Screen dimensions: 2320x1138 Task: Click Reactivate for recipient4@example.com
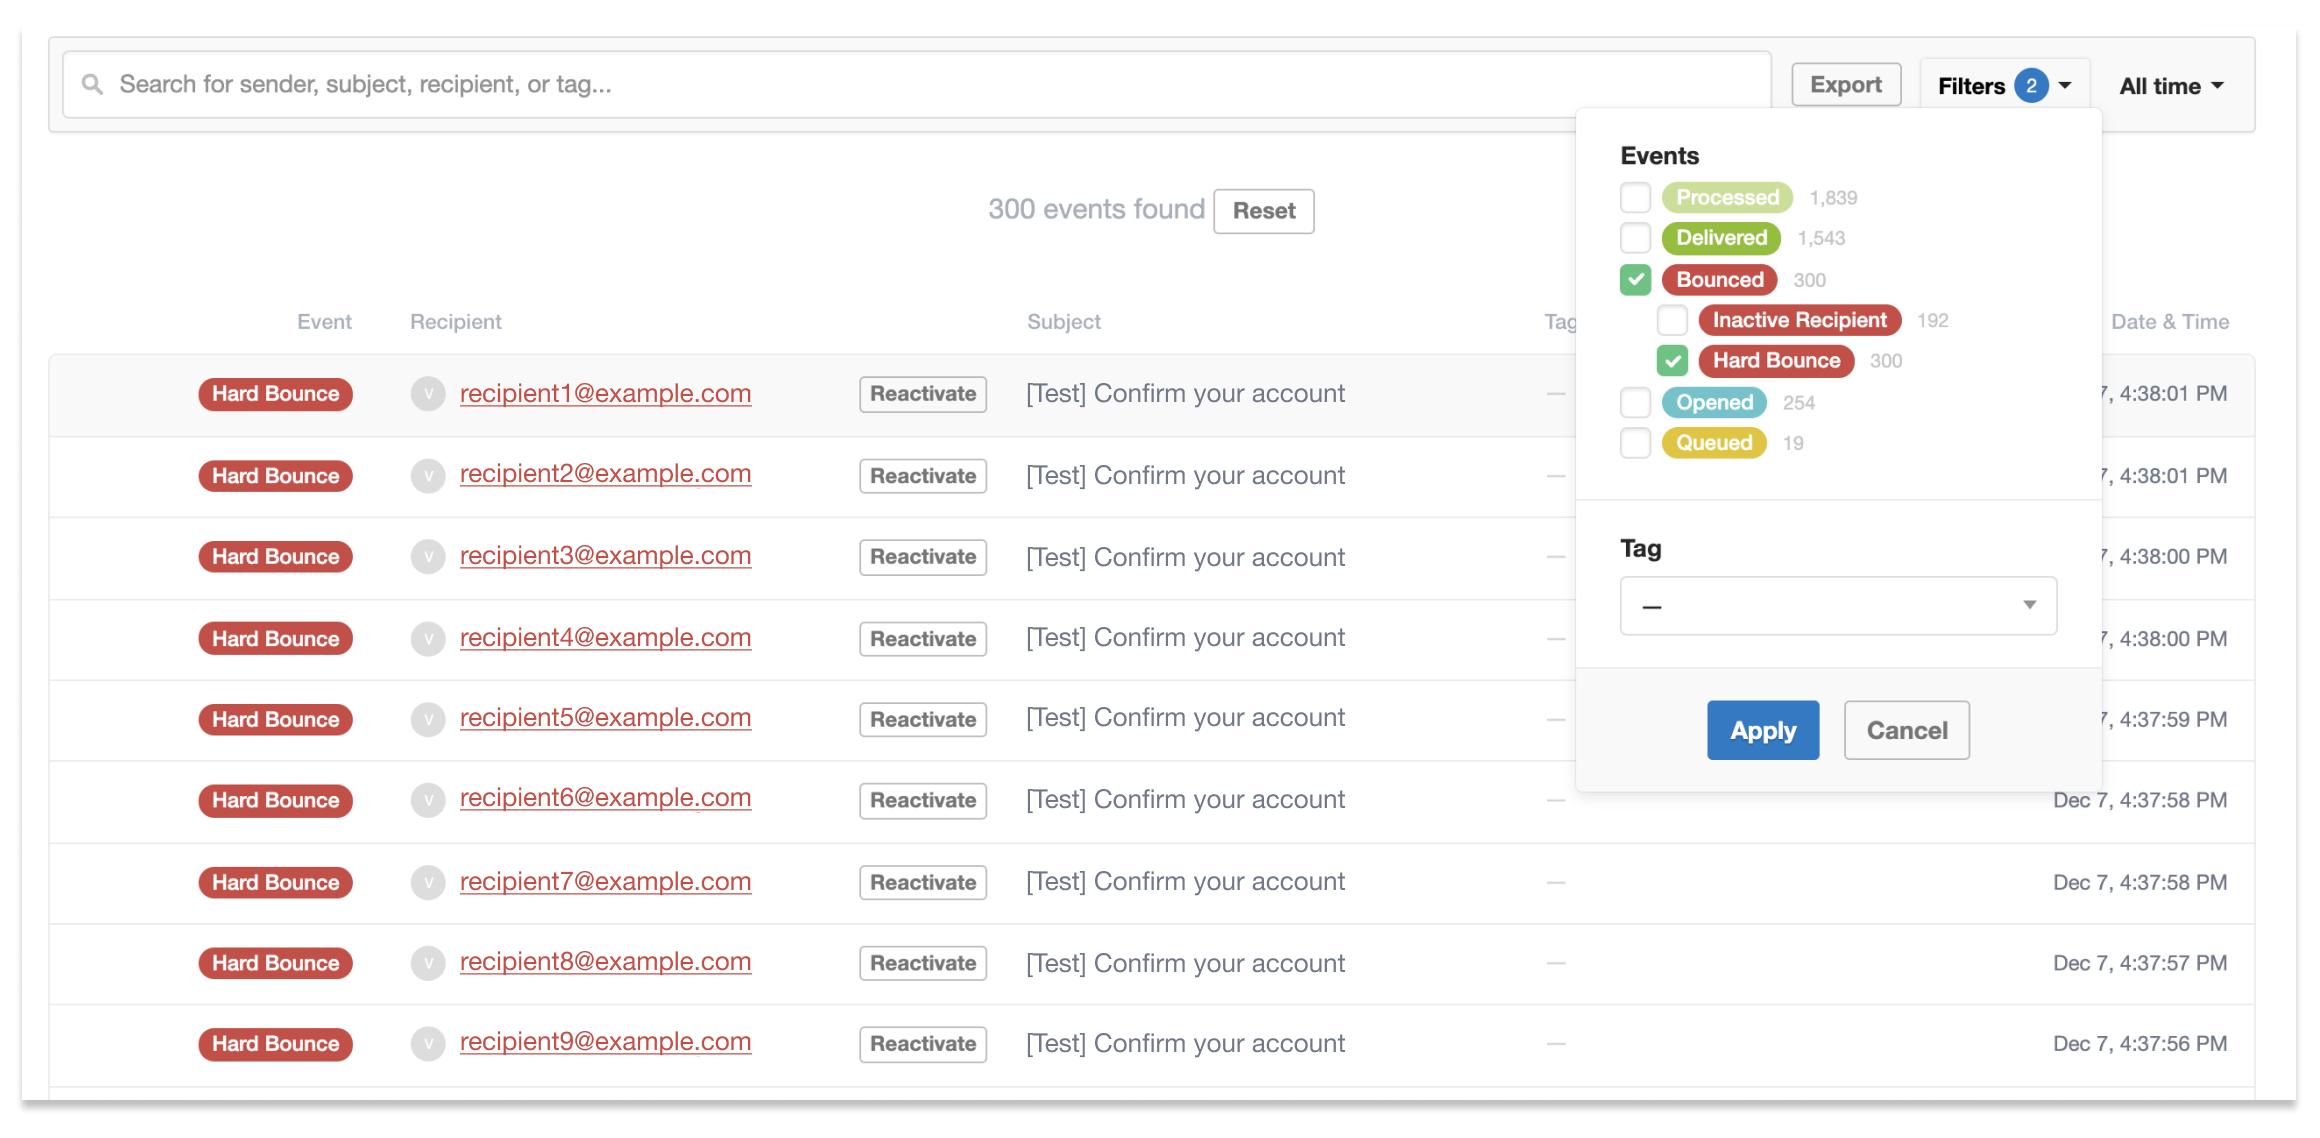[922, 639]
